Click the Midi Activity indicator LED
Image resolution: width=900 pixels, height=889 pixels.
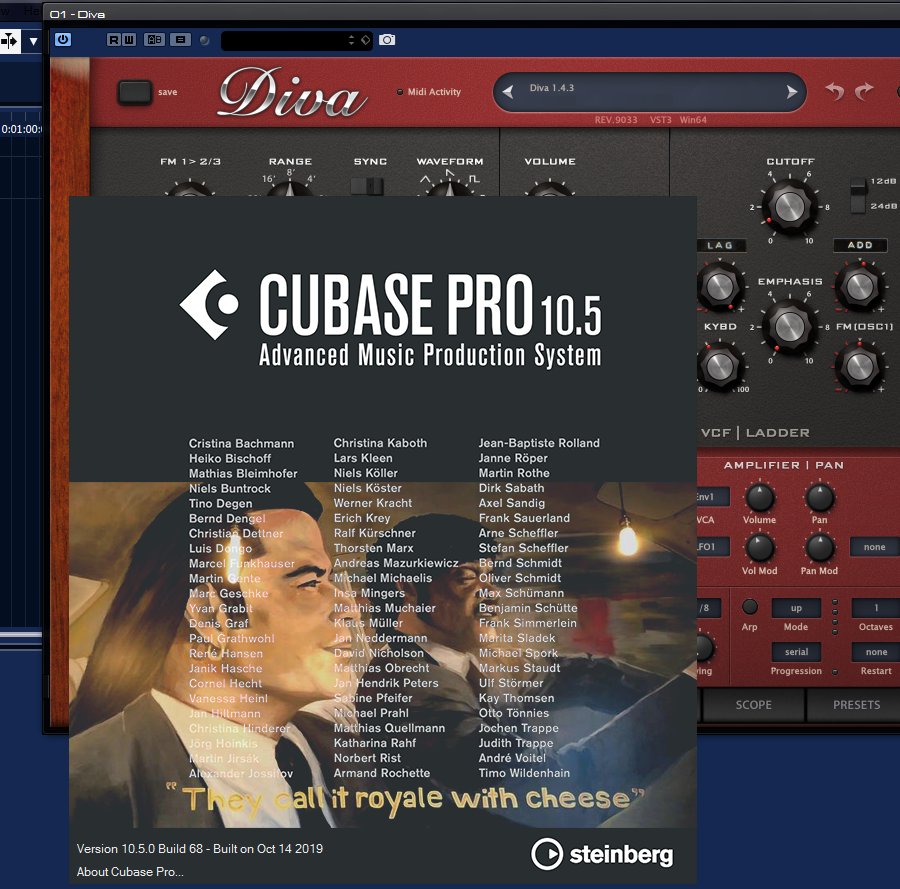[400, 92]
